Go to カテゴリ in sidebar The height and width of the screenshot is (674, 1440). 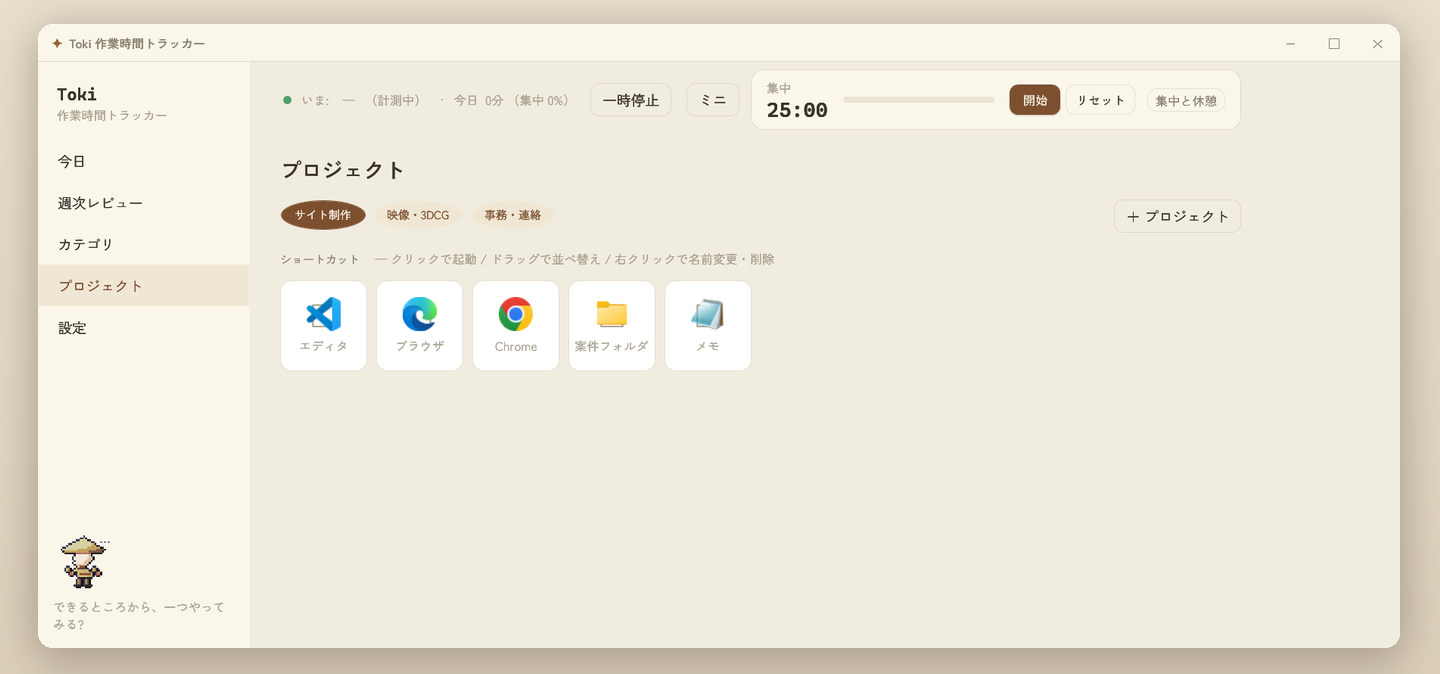[144, 244]
